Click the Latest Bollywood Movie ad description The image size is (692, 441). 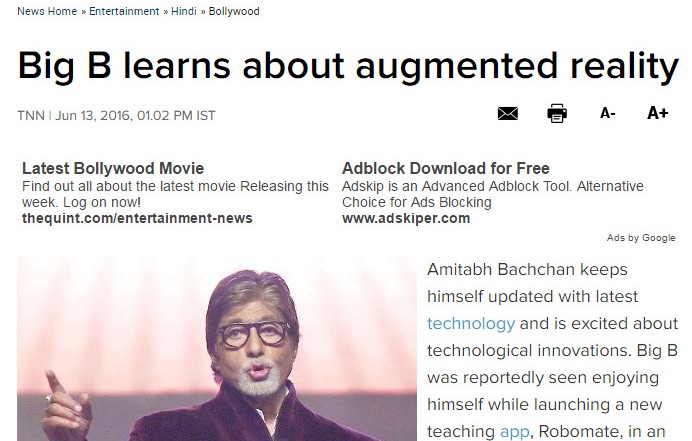(175, 194)
